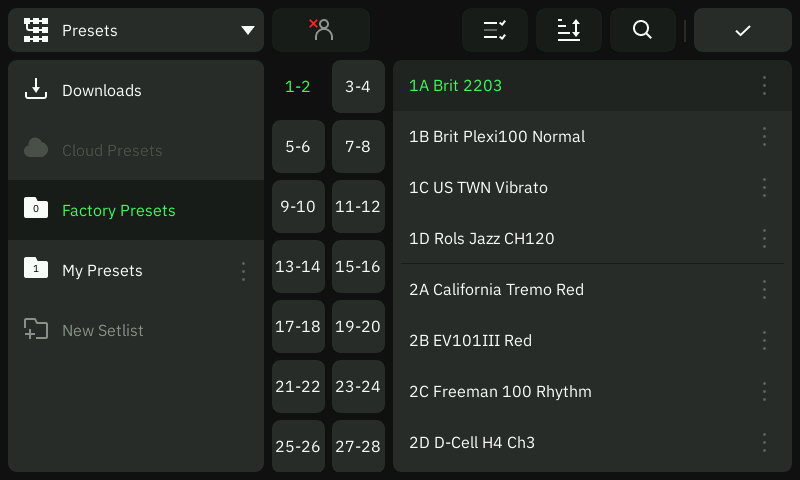Image resolution: width=800 pixels, height=480 pixels.
Task: Switch to bank 3-4
Action: tap(358, 86)
